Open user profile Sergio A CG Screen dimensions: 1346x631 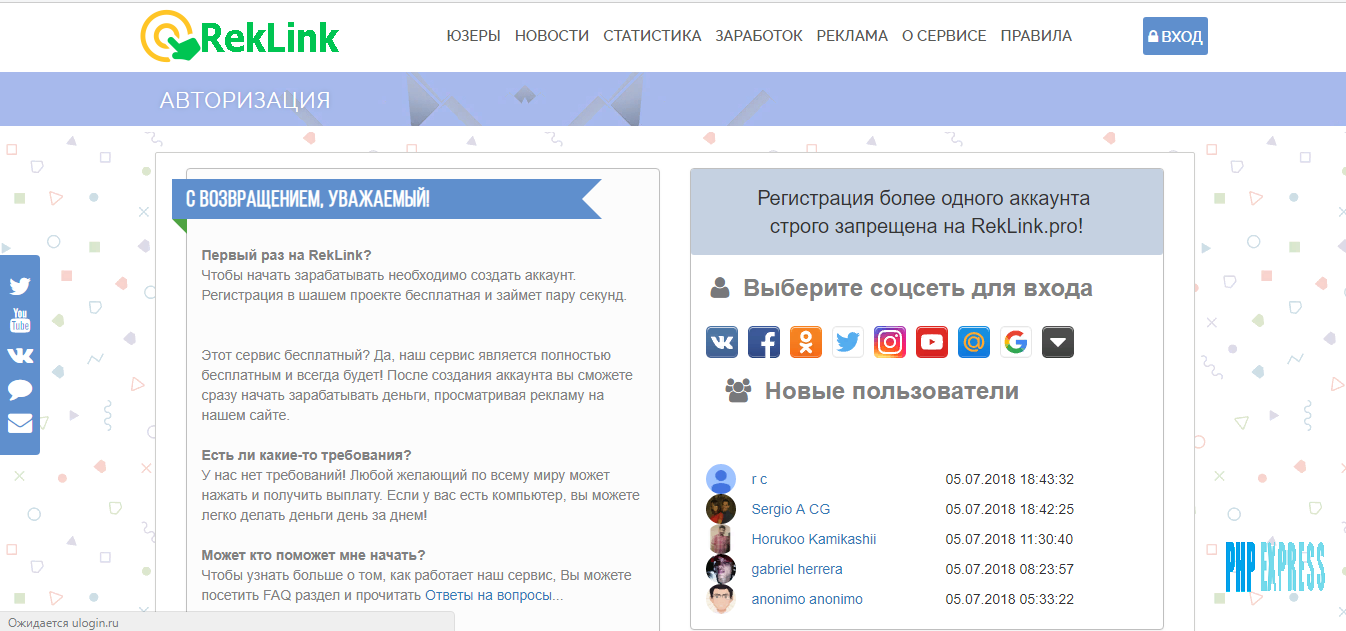pyautogui.click(x=791, y=510)
